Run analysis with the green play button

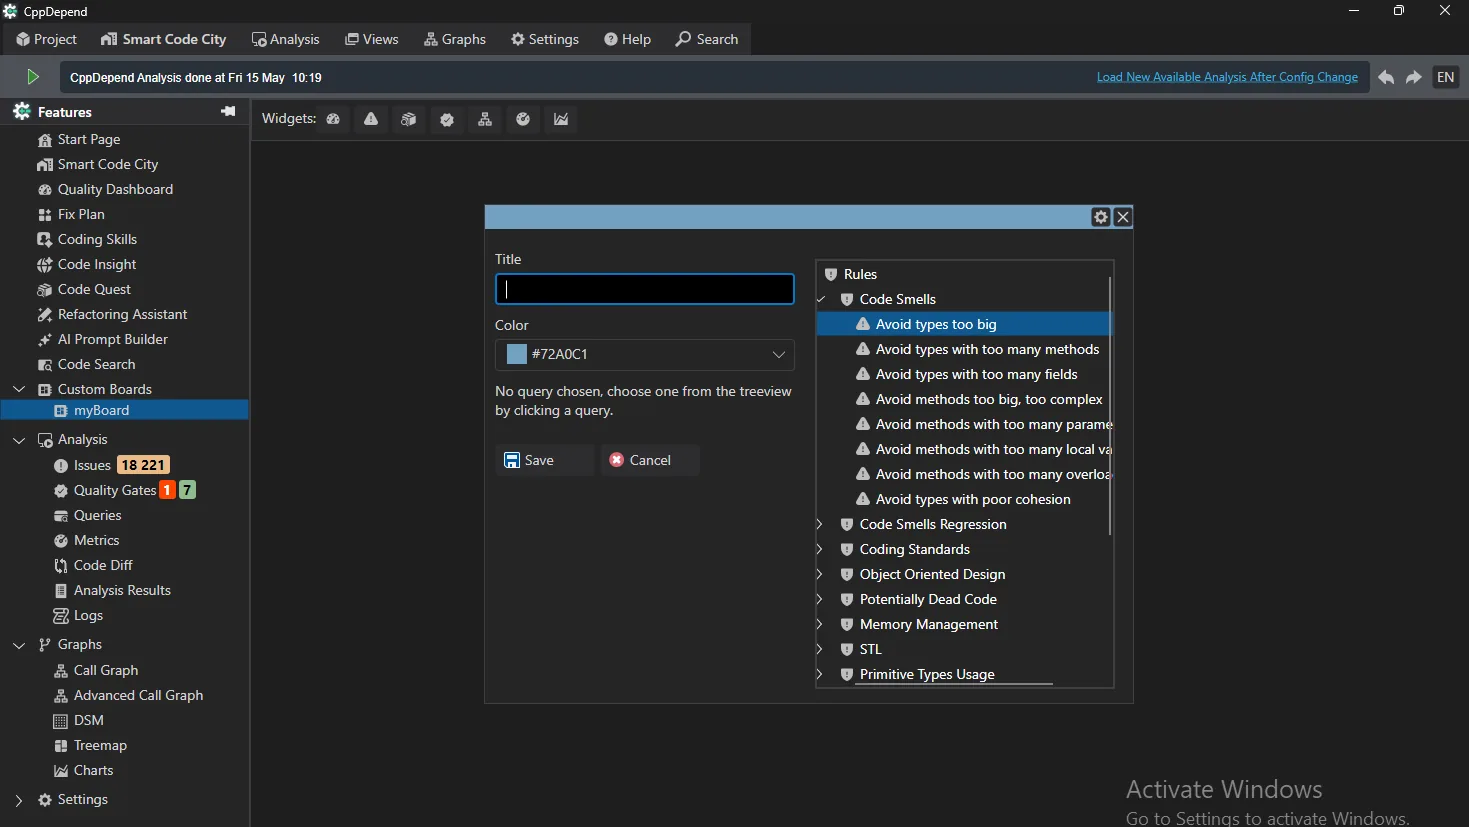point(33,77)
